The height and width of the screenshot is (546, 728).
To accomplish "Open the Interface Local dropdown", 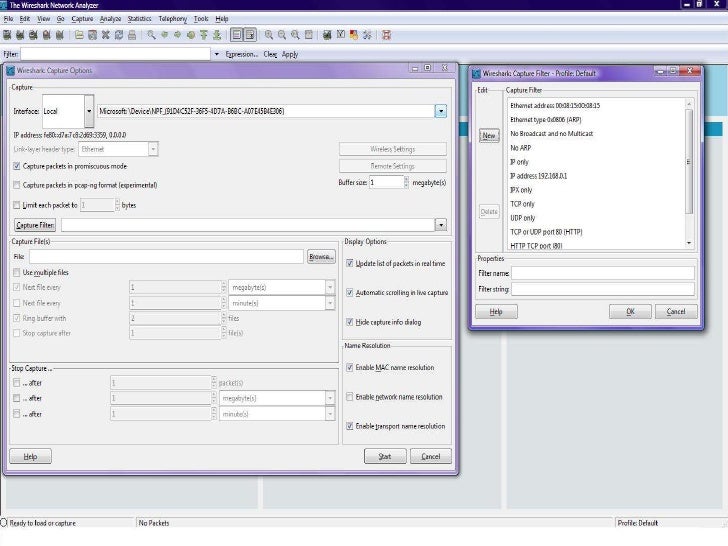I will (x=89, y=111).
